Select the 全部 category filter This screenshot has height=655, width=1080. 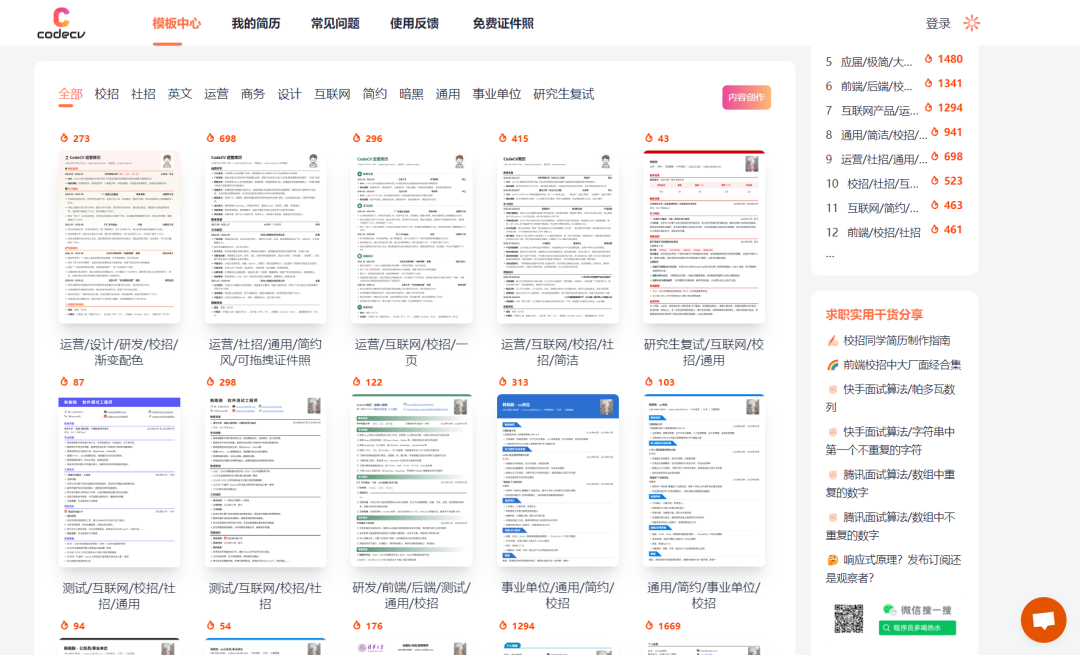[x=70, y=94]
